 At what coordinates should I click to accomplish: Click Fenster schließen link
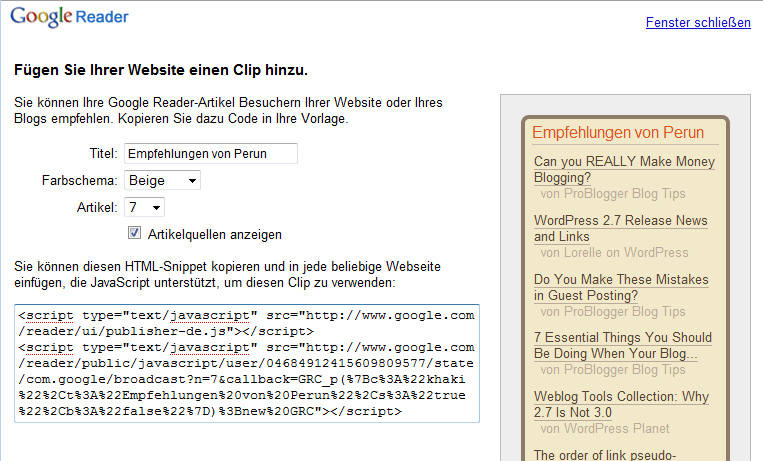tap(698, 22)
